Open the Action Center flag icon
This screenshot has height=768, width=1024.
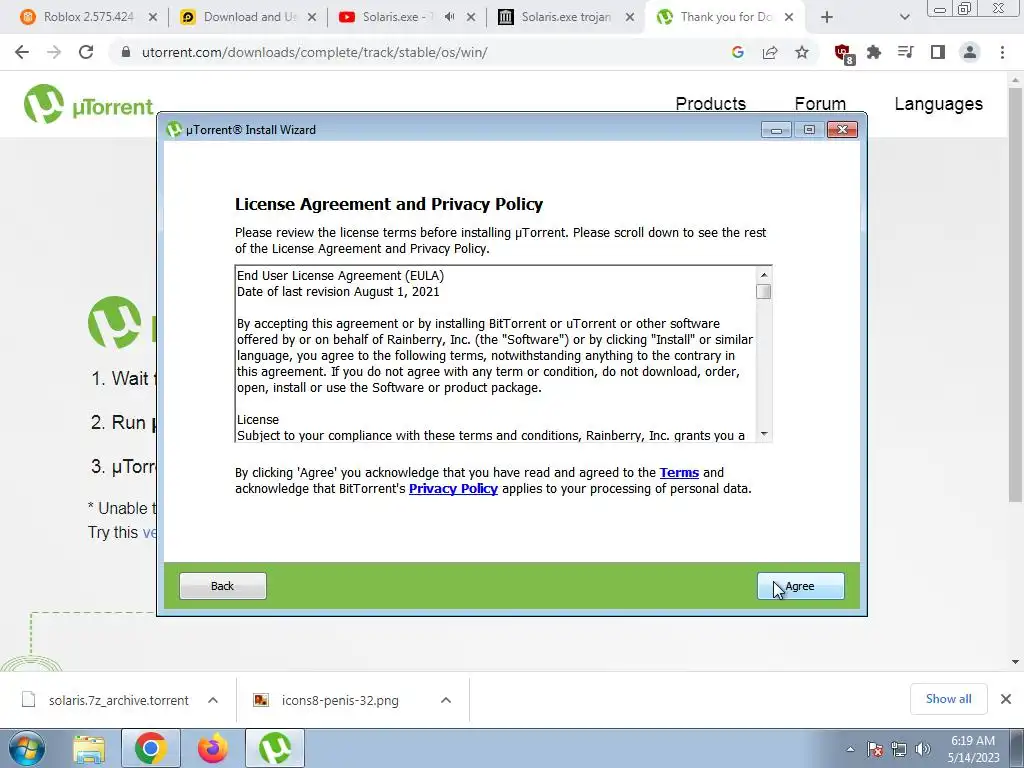point(875,749)
